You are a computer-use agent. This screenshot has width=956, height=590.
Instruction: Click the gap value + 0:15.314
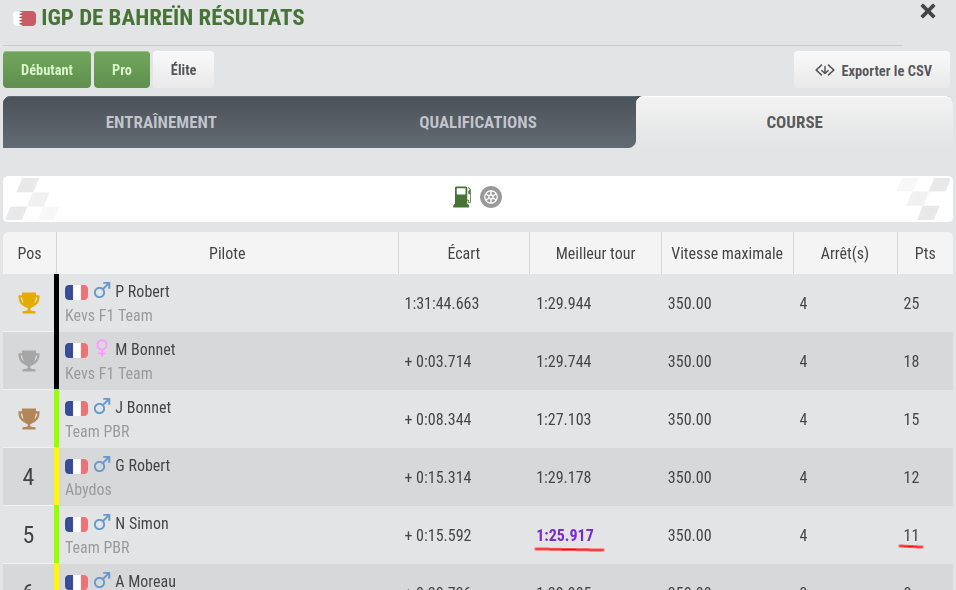click(x=438, y=477)
